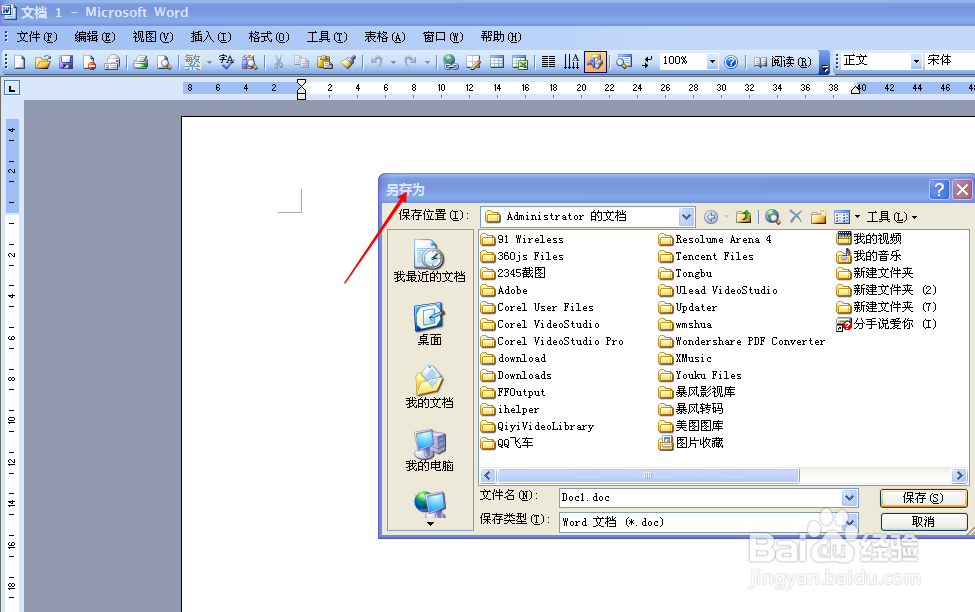The image size is (975, 612).
Task: Insert a hyperlink using globe icon
Action: pyautogui.click(x=451, y=62)
